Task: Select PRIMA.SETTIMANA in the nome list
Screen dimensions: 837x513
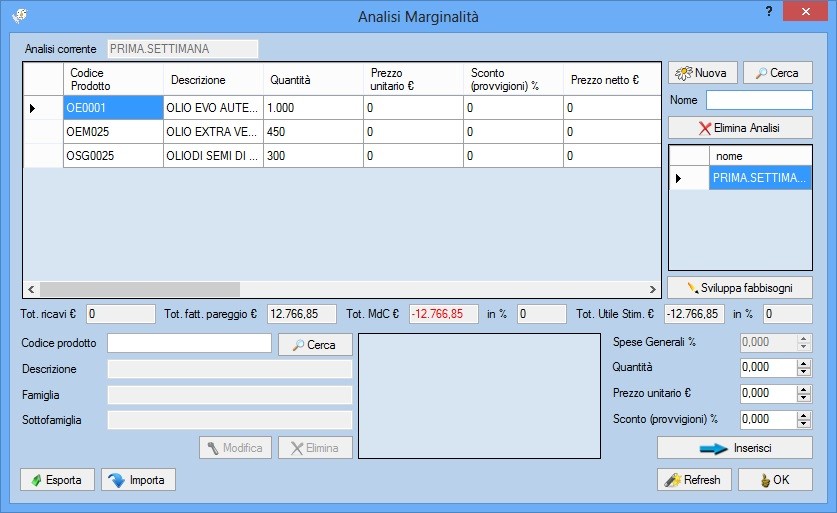Action: (x=760, y=178)
